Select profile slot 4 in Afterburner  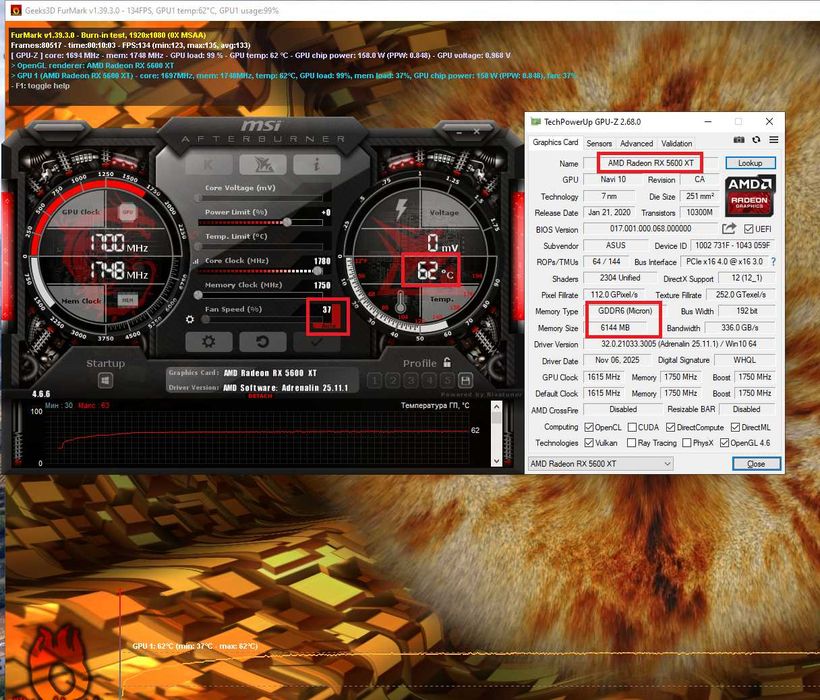click(x=429, y=380)
